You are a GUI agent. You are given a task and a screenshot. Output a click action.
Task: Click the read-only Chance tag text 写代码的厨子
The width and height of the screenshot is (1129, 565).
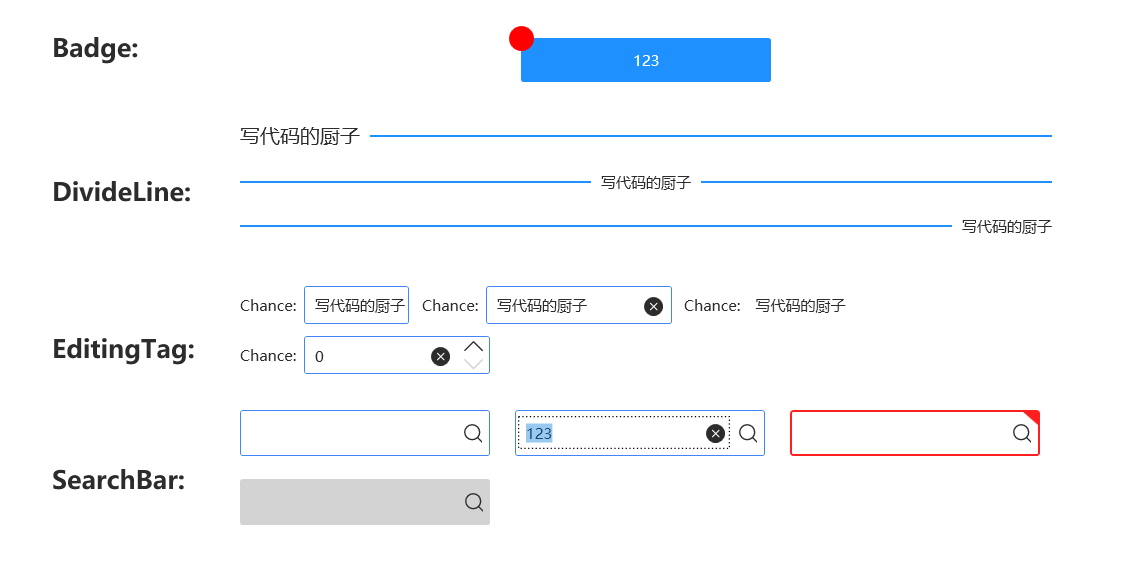[x=800, y=306]
